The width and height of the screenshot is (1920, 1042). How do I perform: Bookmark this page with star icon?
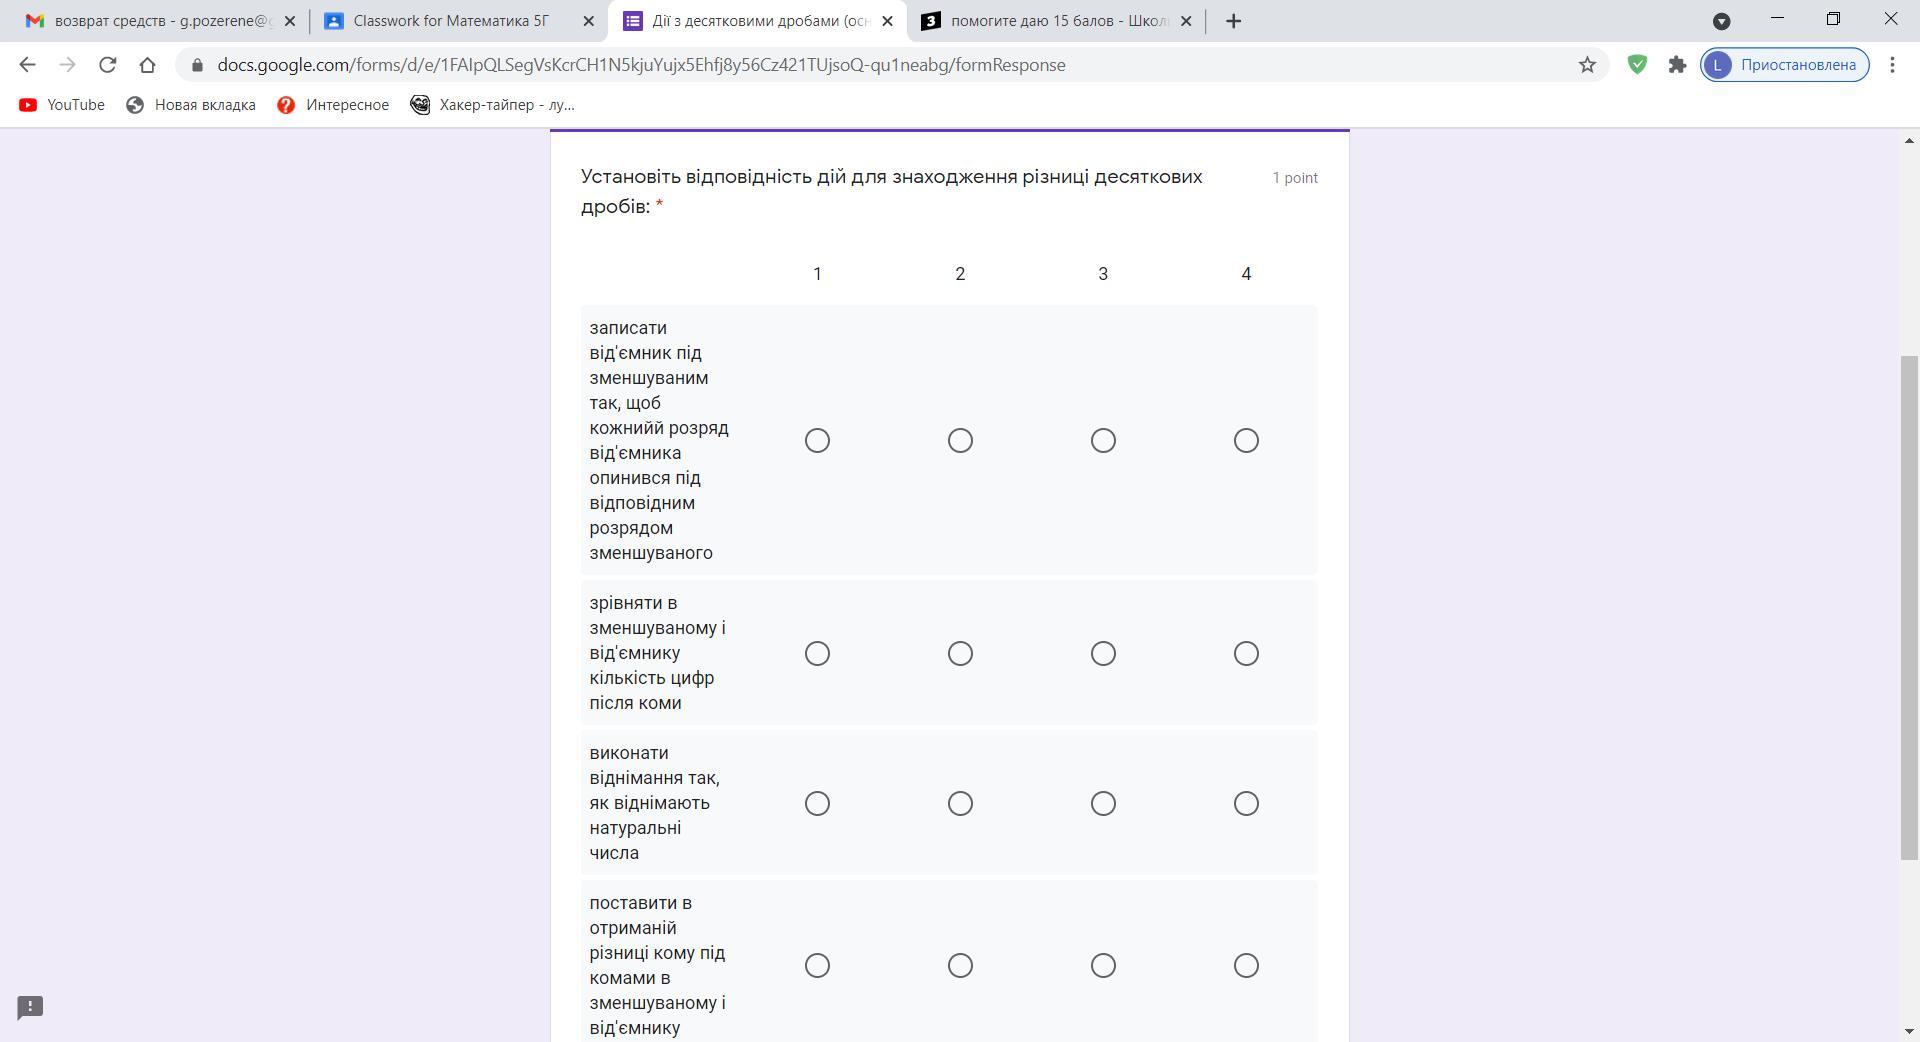point(1587,65)
